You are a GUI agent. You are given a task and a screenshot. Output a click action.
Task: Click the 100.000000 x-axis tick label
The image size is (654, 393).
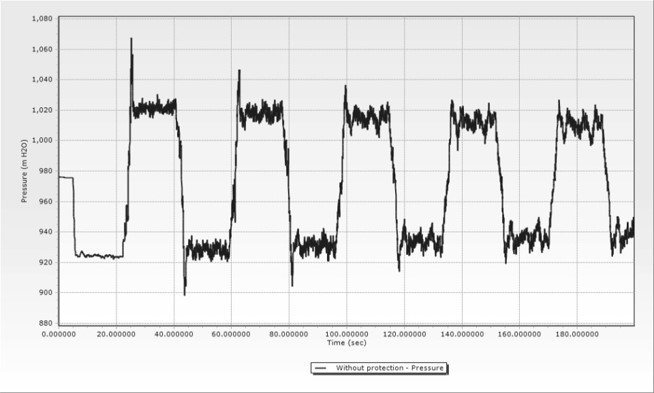coord(347,334)
